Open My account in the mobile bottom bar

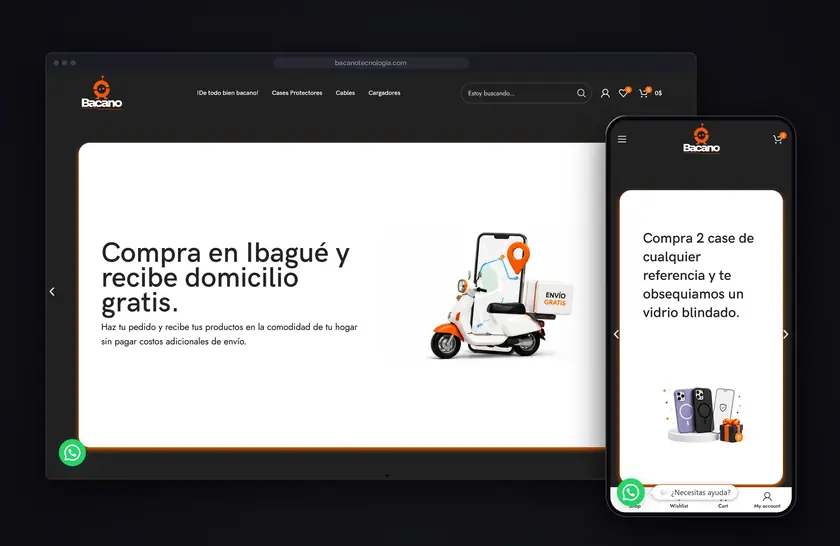[767, 500]
